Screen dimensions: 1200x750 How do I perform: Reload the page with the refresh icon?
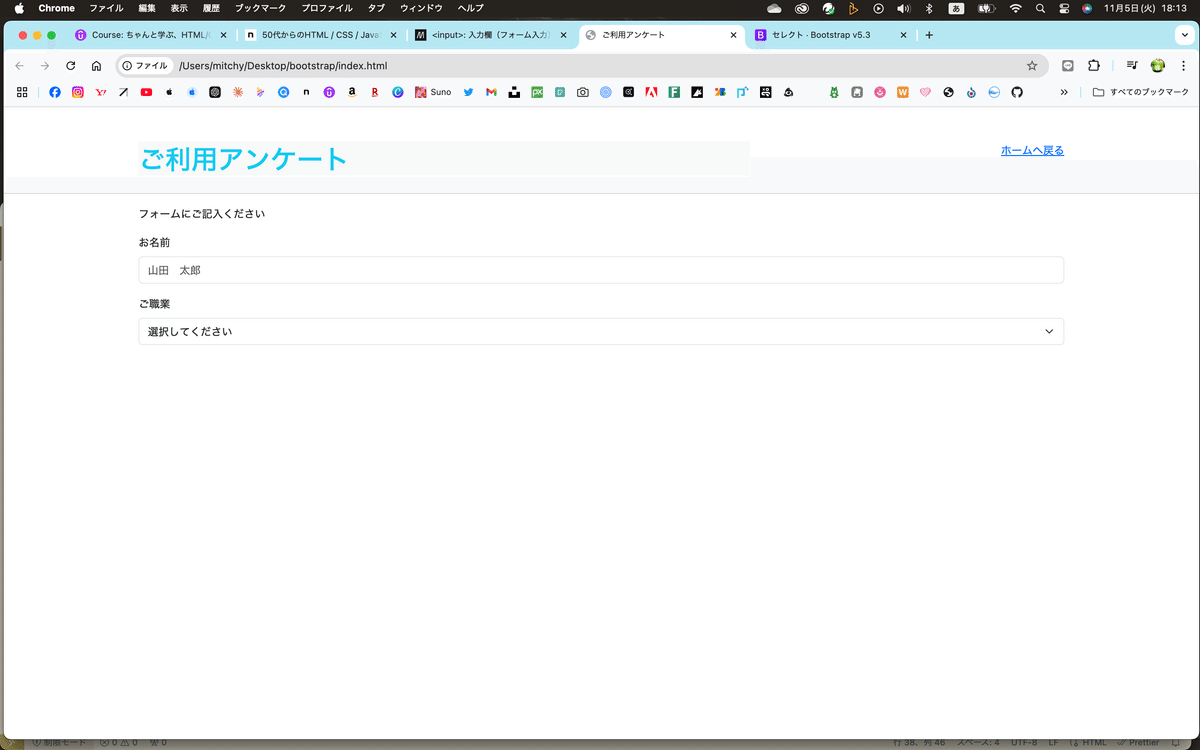70,65
